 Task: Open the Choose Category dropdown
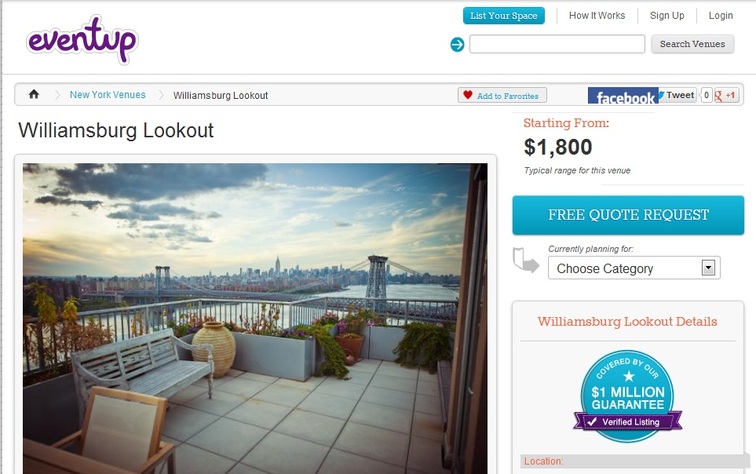(634, 268)
